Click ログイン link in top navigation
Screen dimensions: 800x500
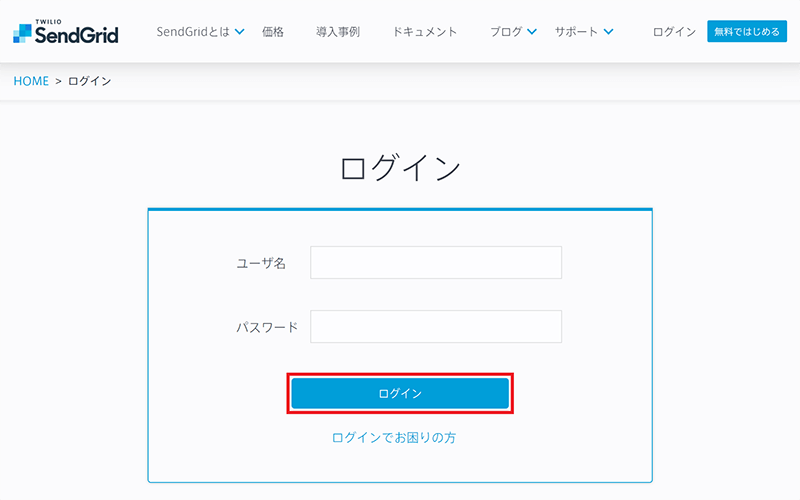[x=674, y=32]
